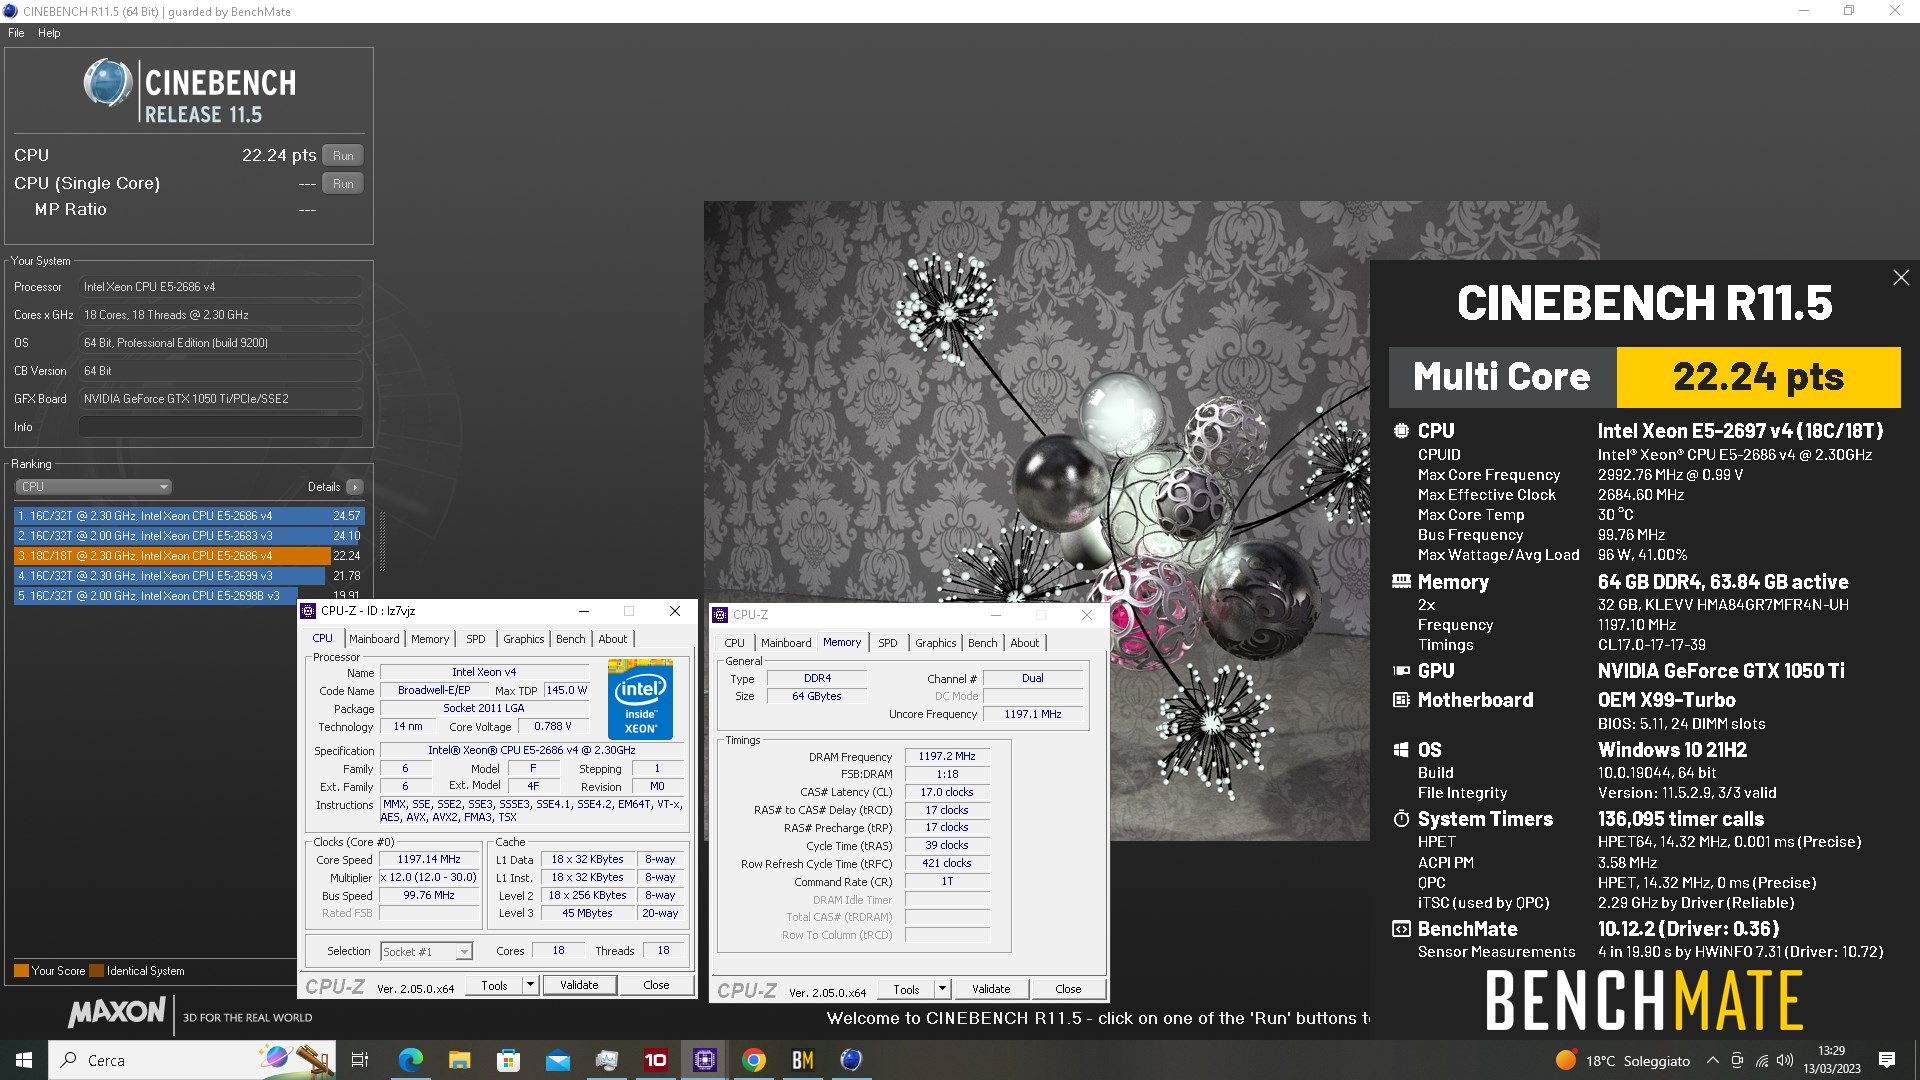Expand the Ranking CPU dropdown
Screen dimensions: 1920x1080
coord(94,487)
